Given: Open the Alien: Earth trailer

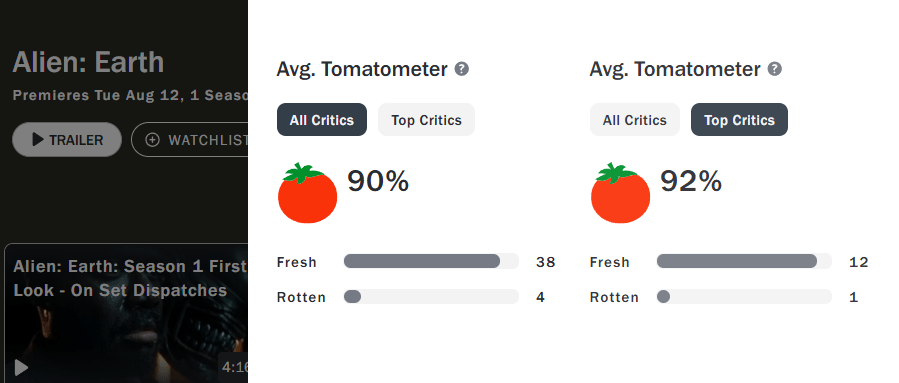Looking at the screenshot, I should pos(67,139).
